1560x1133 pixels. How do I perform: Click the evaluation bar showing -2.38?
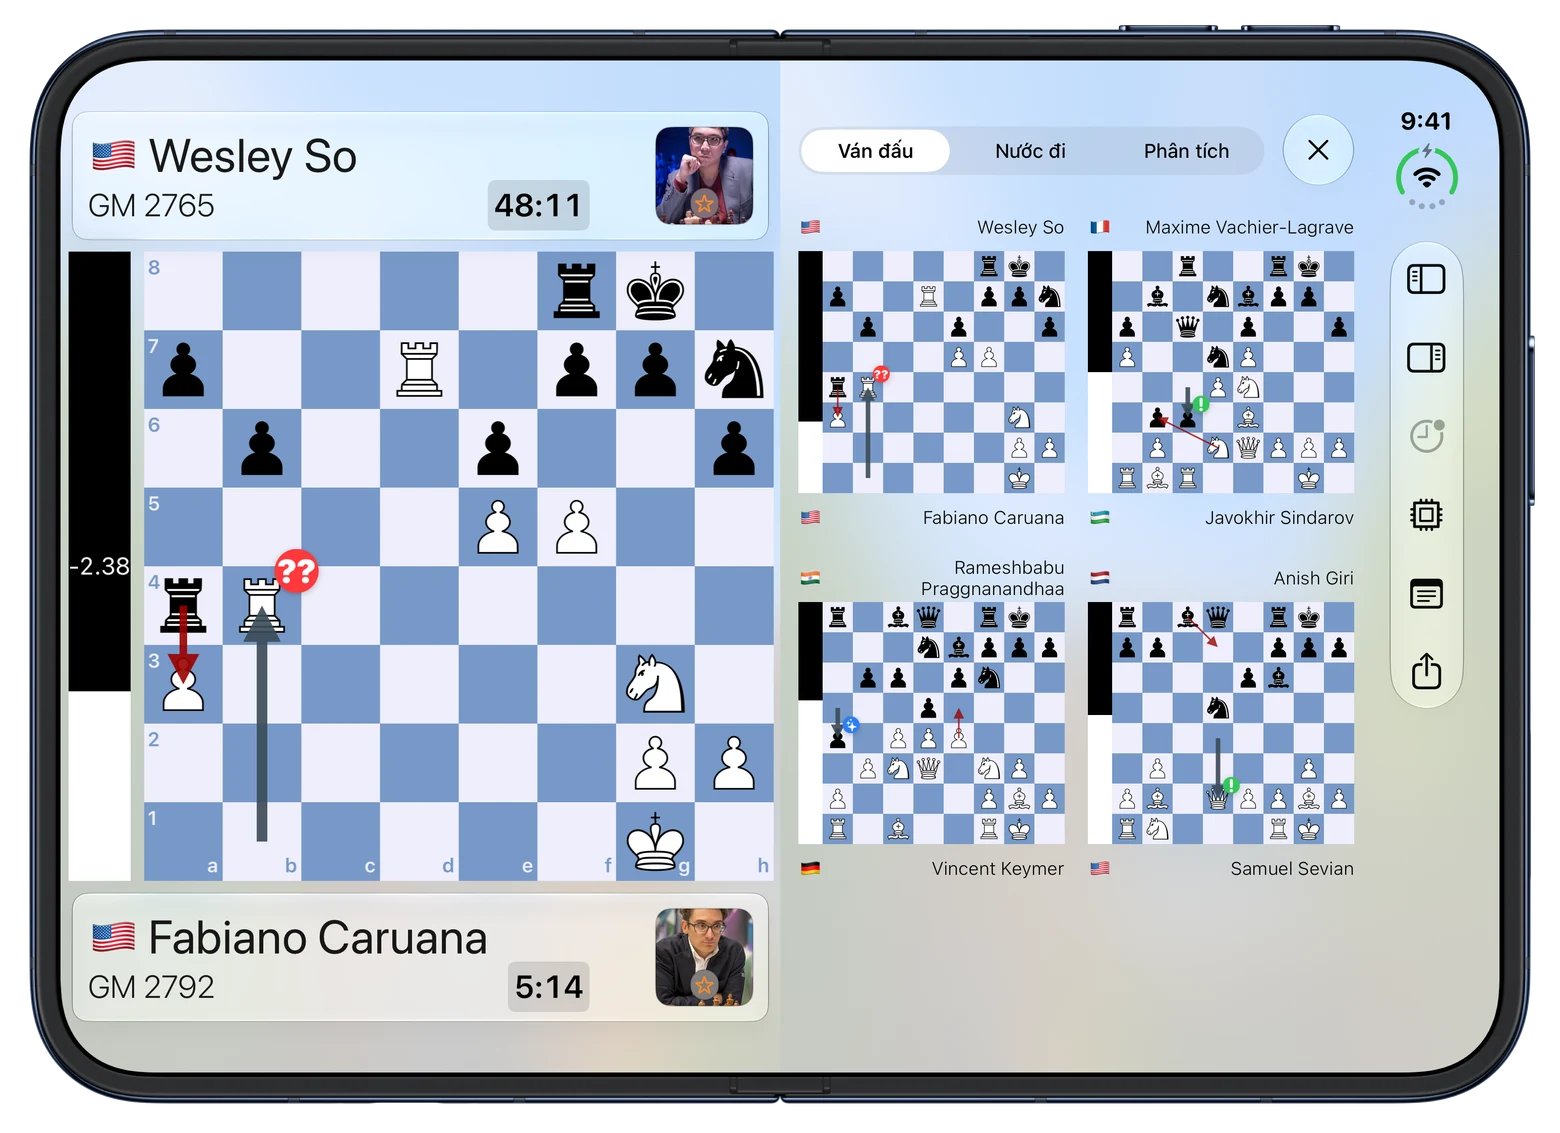(99, 566)
